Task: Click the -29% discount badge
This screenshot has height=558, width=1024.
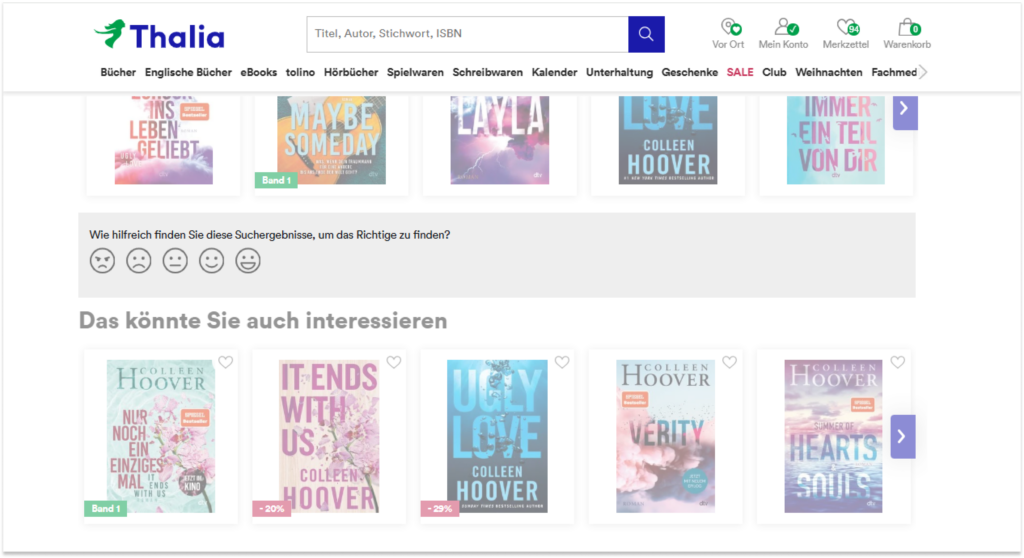Action: click(439, 508)
